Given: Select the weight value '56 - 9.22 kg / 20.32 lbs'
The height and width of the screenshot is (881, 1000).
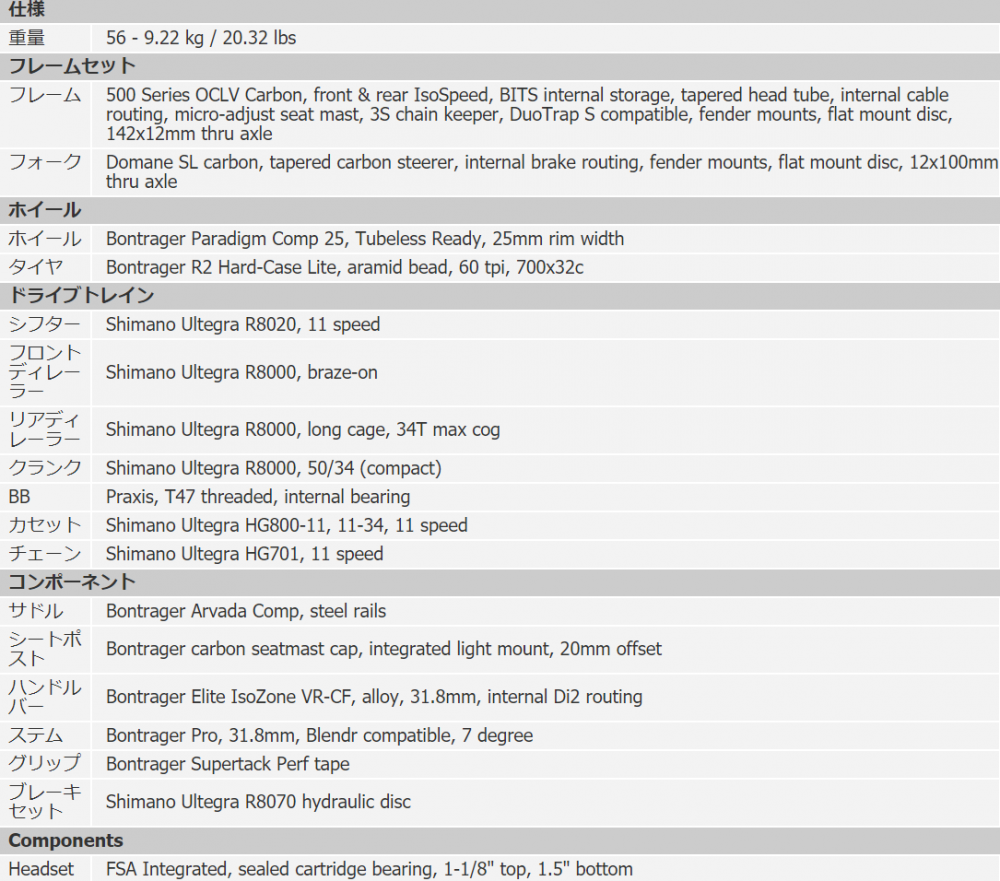Looking at the screenshot, I should 201,38.
